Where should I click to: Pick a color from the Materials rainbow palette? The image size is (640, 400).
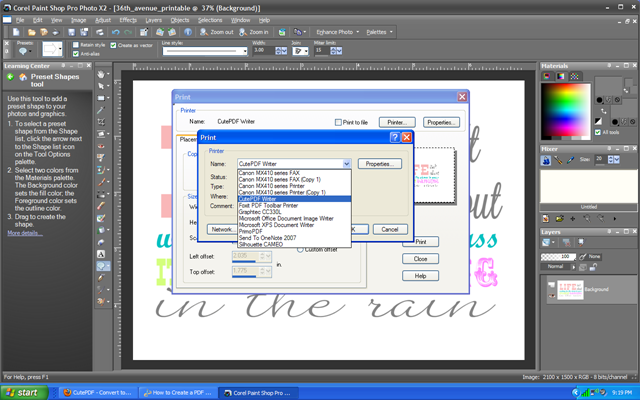pyautogui.click(x=566, y=109)
